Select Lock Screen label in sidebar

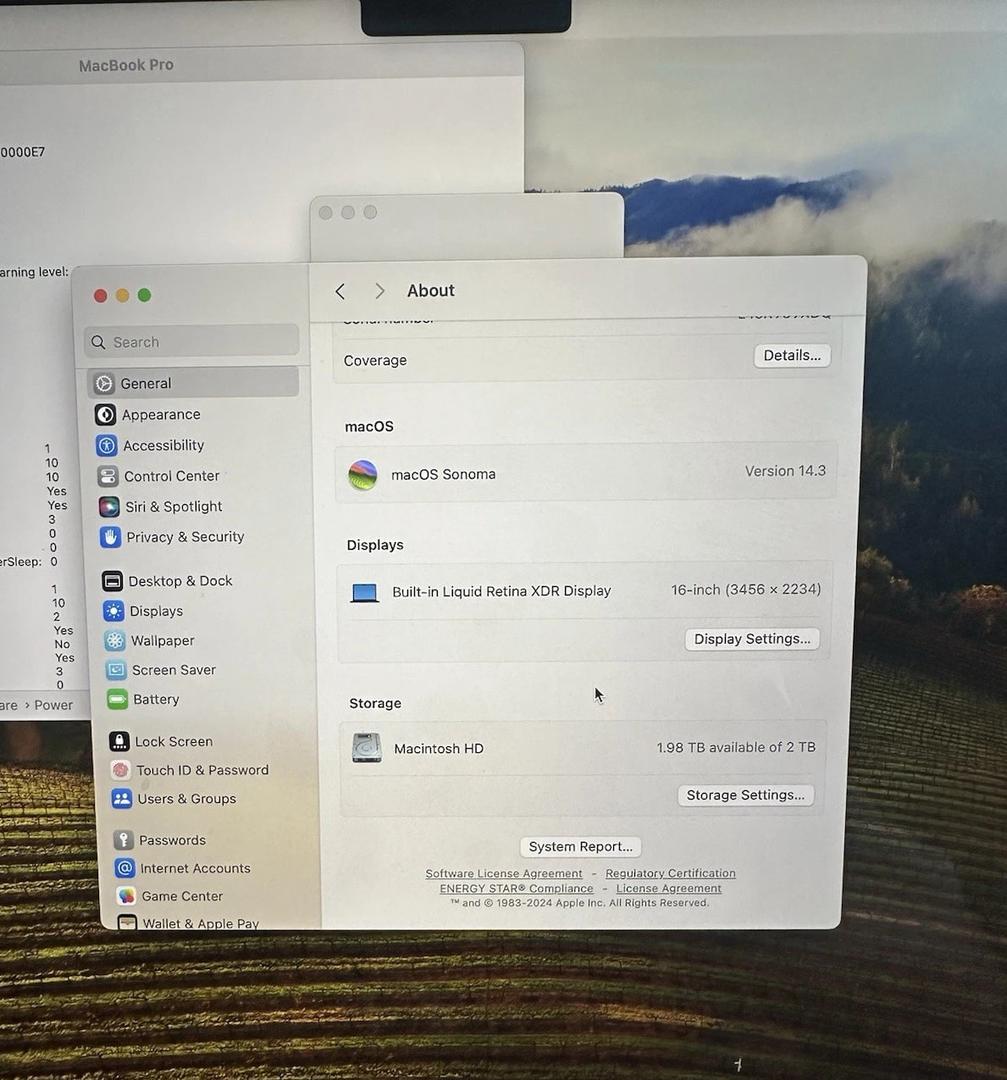(x=174, y=741)
